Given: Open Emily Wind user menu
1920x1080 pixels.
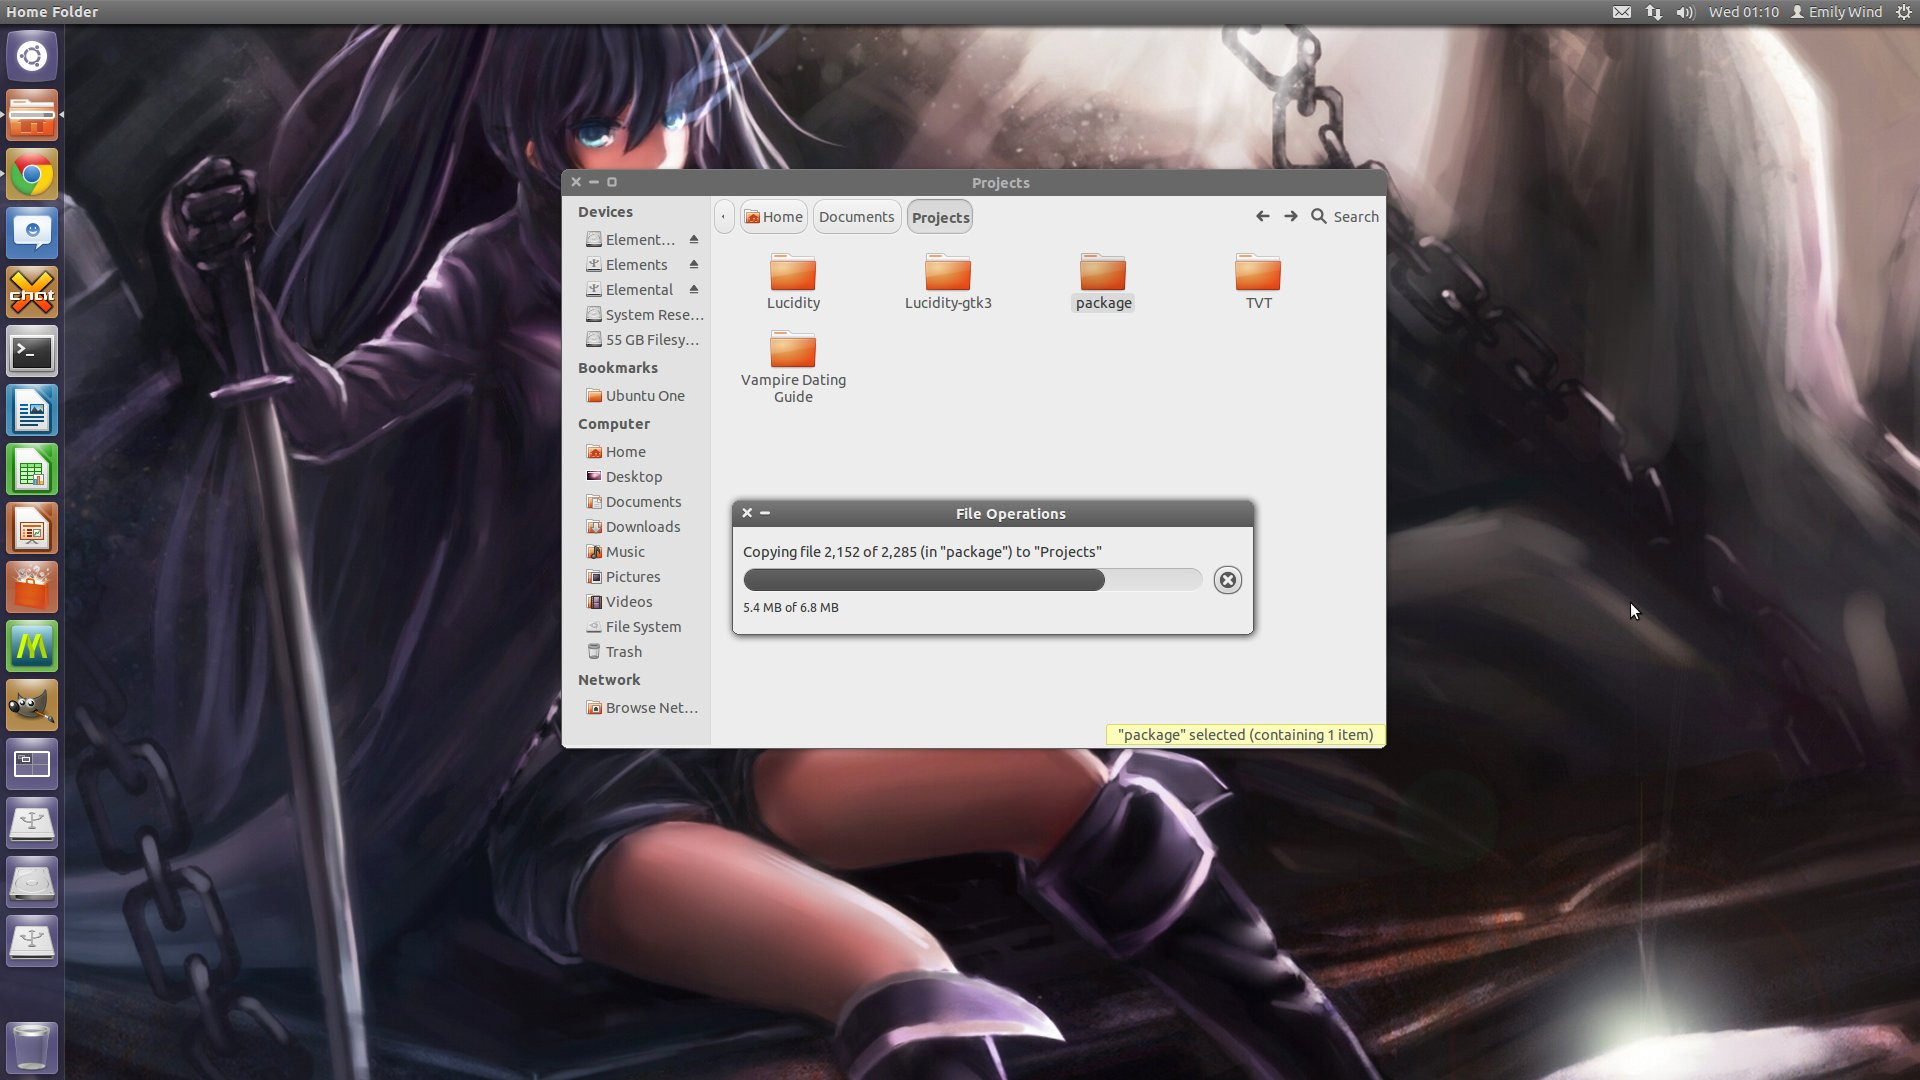Looking at the screenshot, I should [1836, 12].
